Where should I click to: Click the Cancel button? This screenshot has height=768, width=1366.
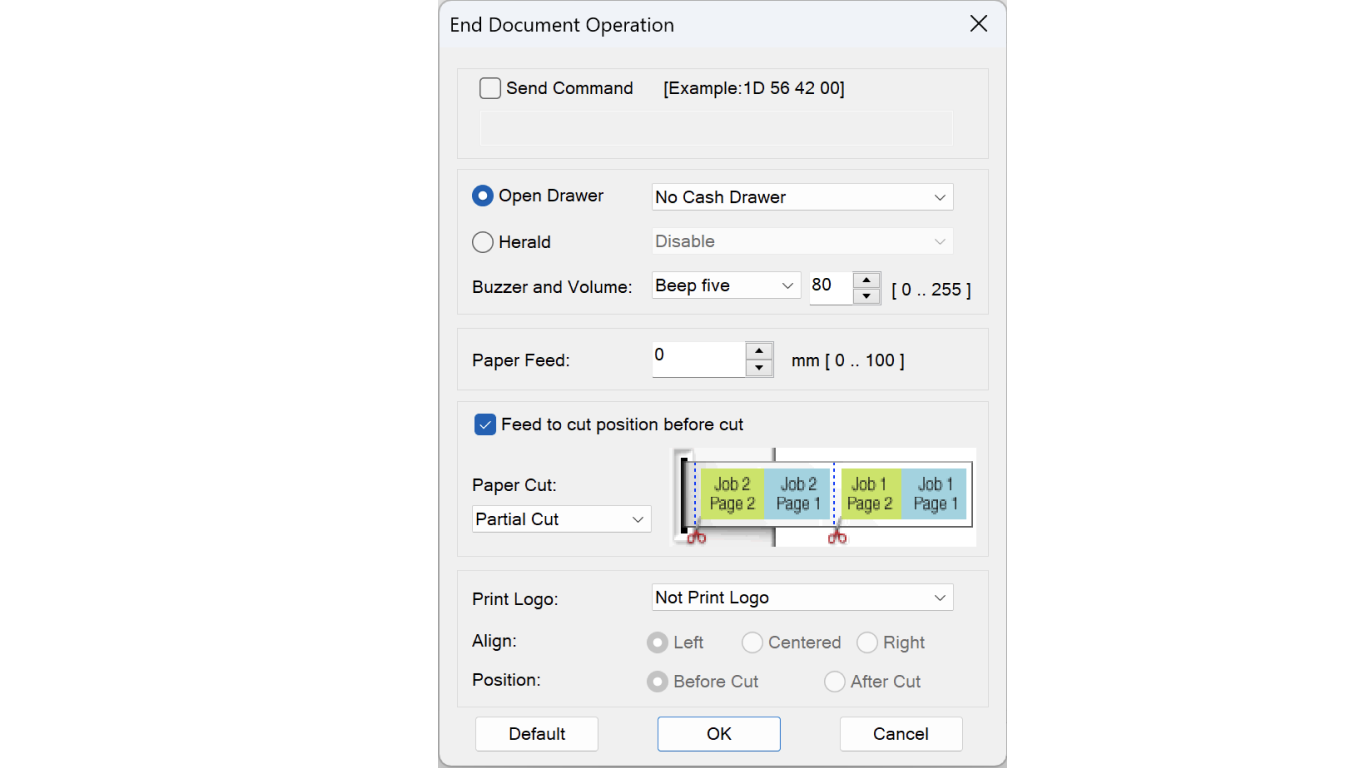[901, 734]
